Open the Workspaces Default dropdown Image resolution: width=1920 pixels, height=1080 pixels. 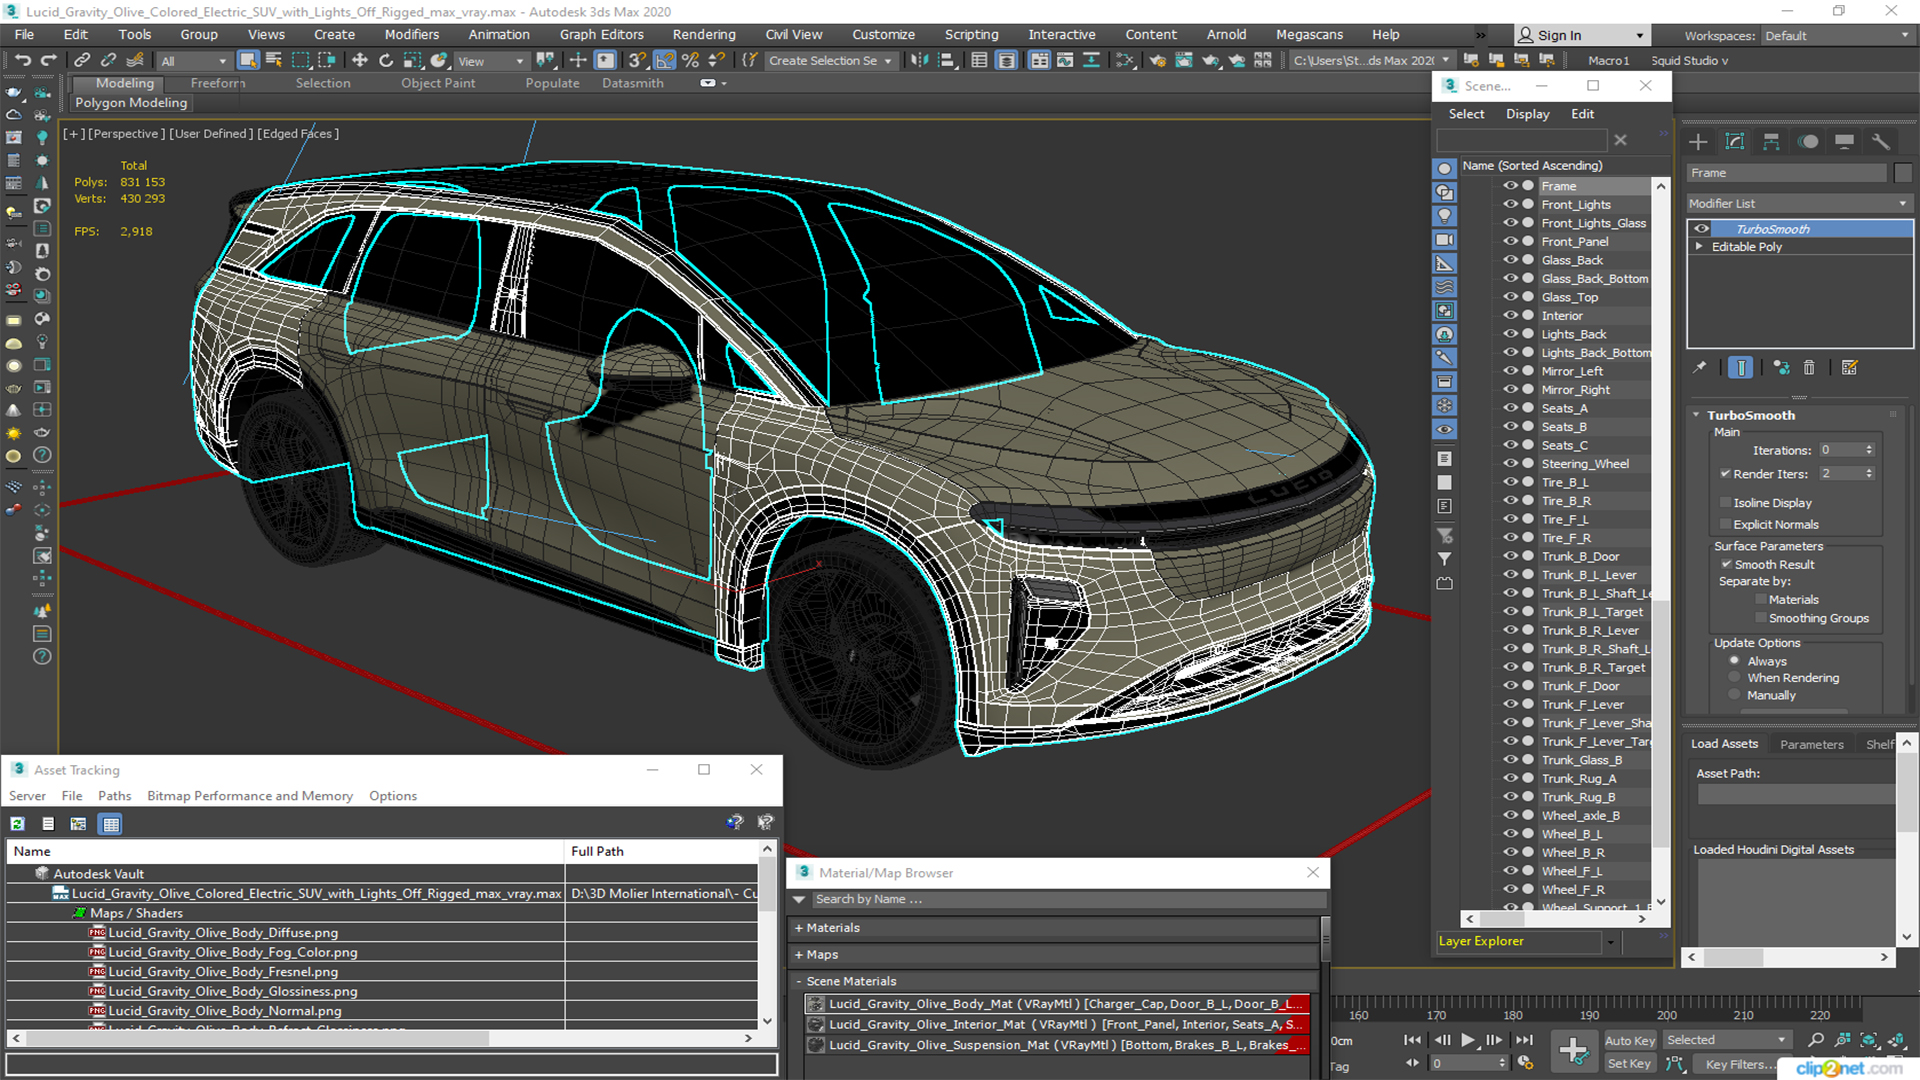(x=1836, y=36)
